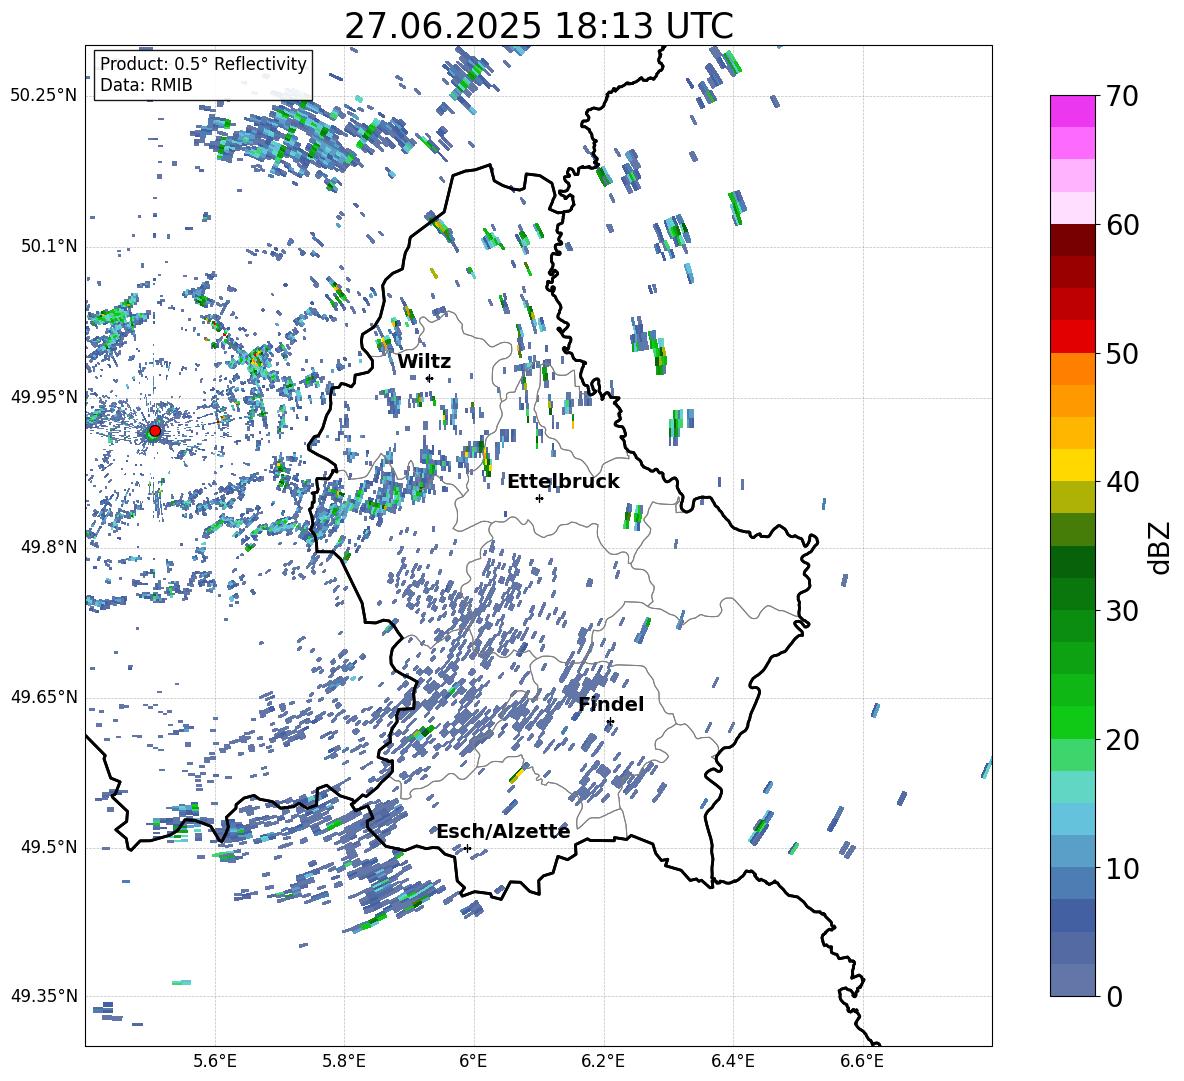This screenshot has height=1081, width=1184.
Task: Click the 49.5°N latitude label
Action: 49,847
